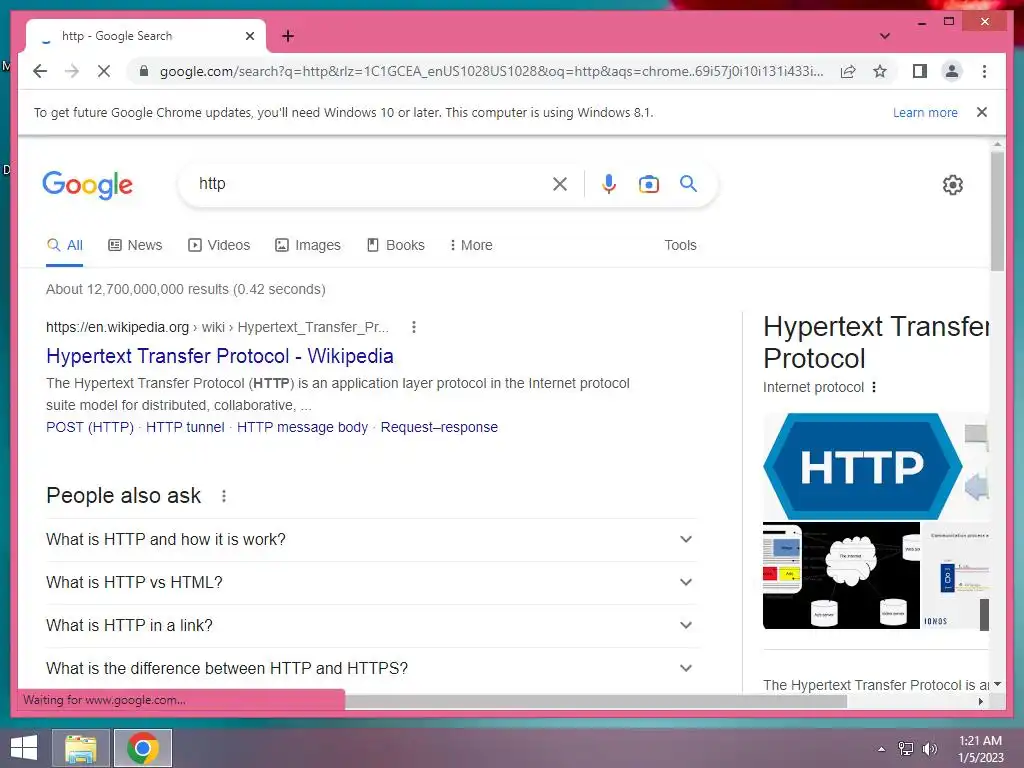Open the POST (HTTP) sitelink

[89, 427]
